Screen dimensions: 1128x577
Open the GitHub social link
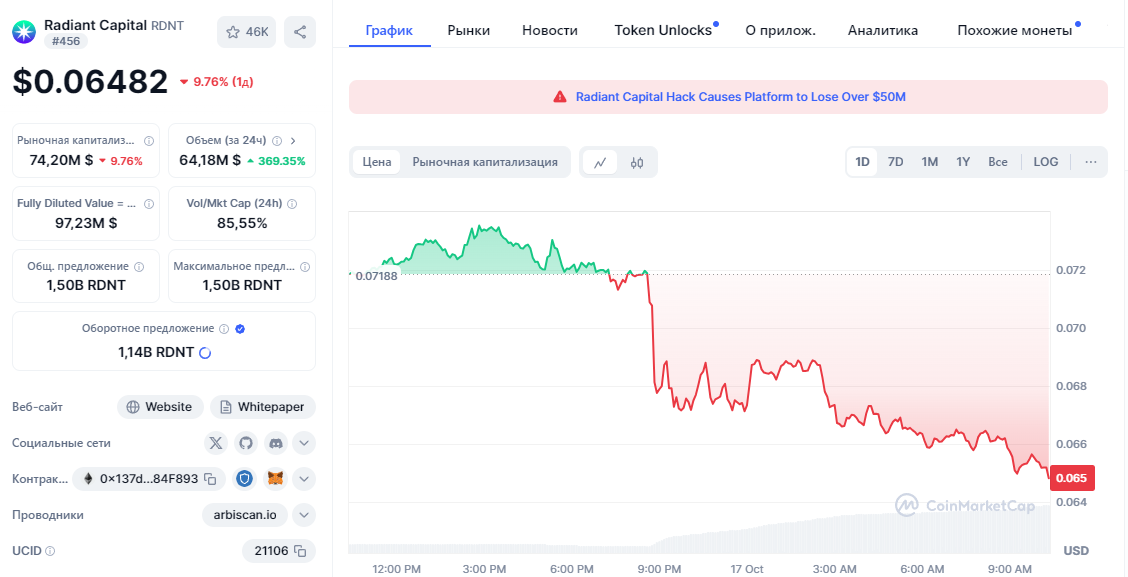pyautogui.click(x=246, y=443)
